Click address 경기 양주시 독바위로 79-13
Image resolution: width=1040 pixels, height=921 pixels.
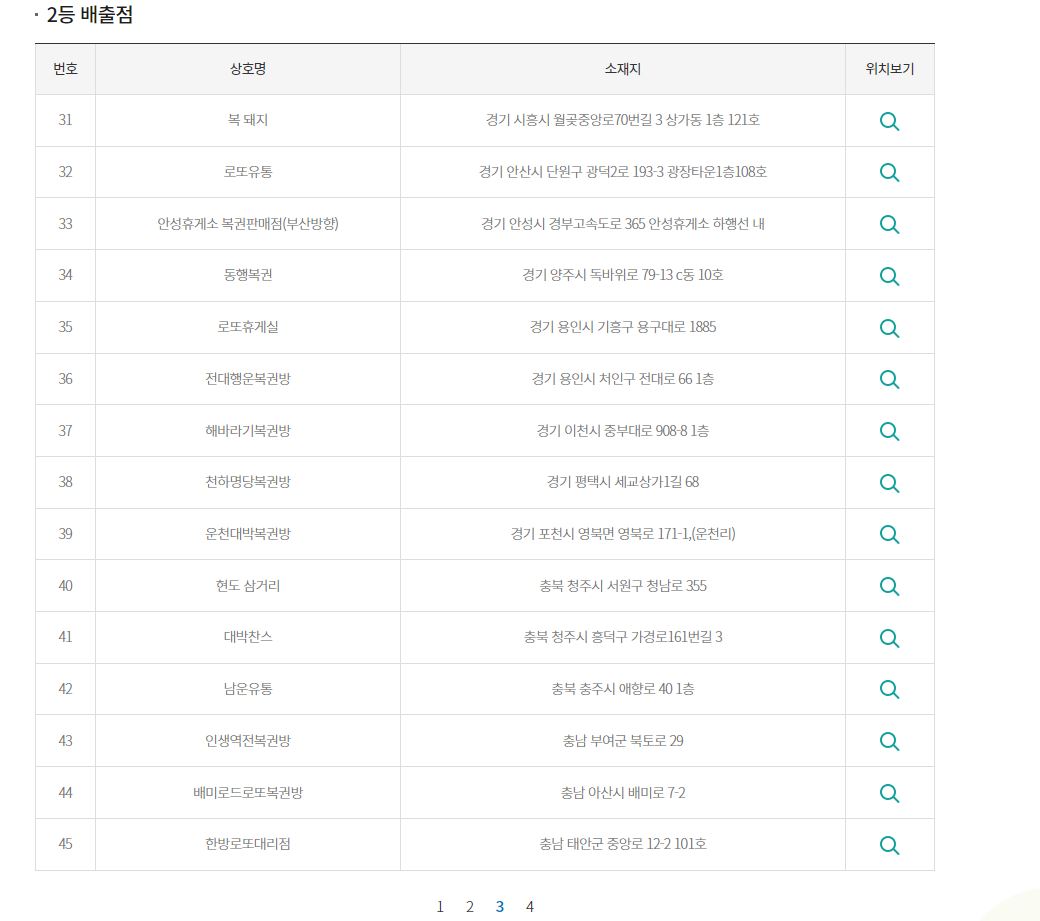point(598,275)
